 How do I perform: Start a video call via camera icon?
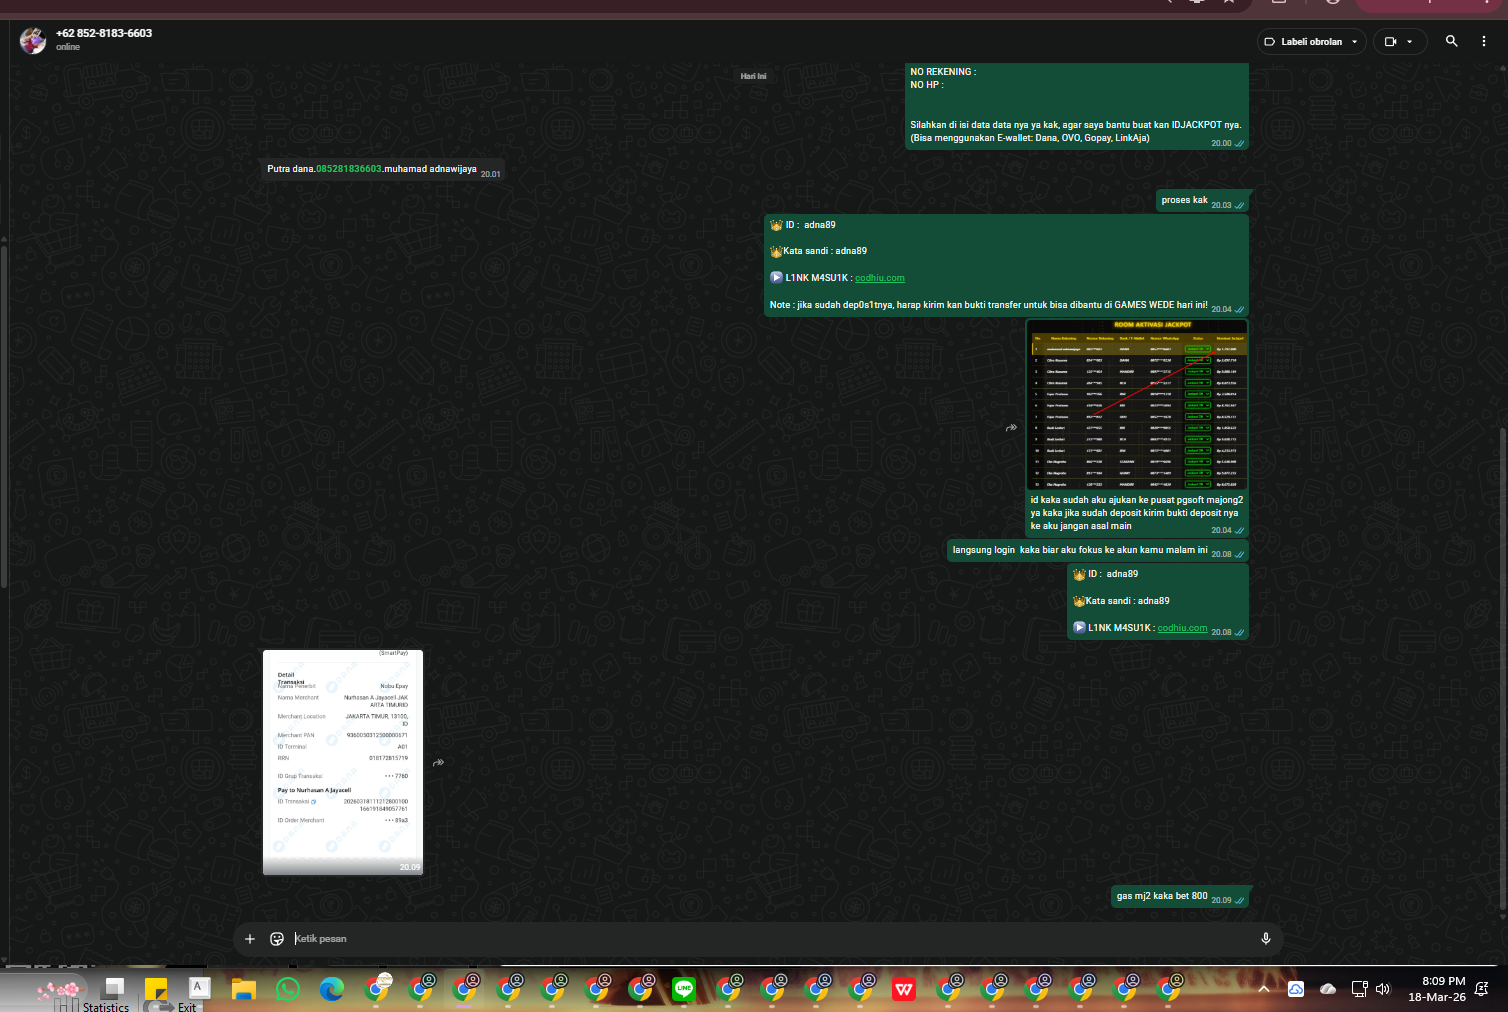tap(1390, 42)
